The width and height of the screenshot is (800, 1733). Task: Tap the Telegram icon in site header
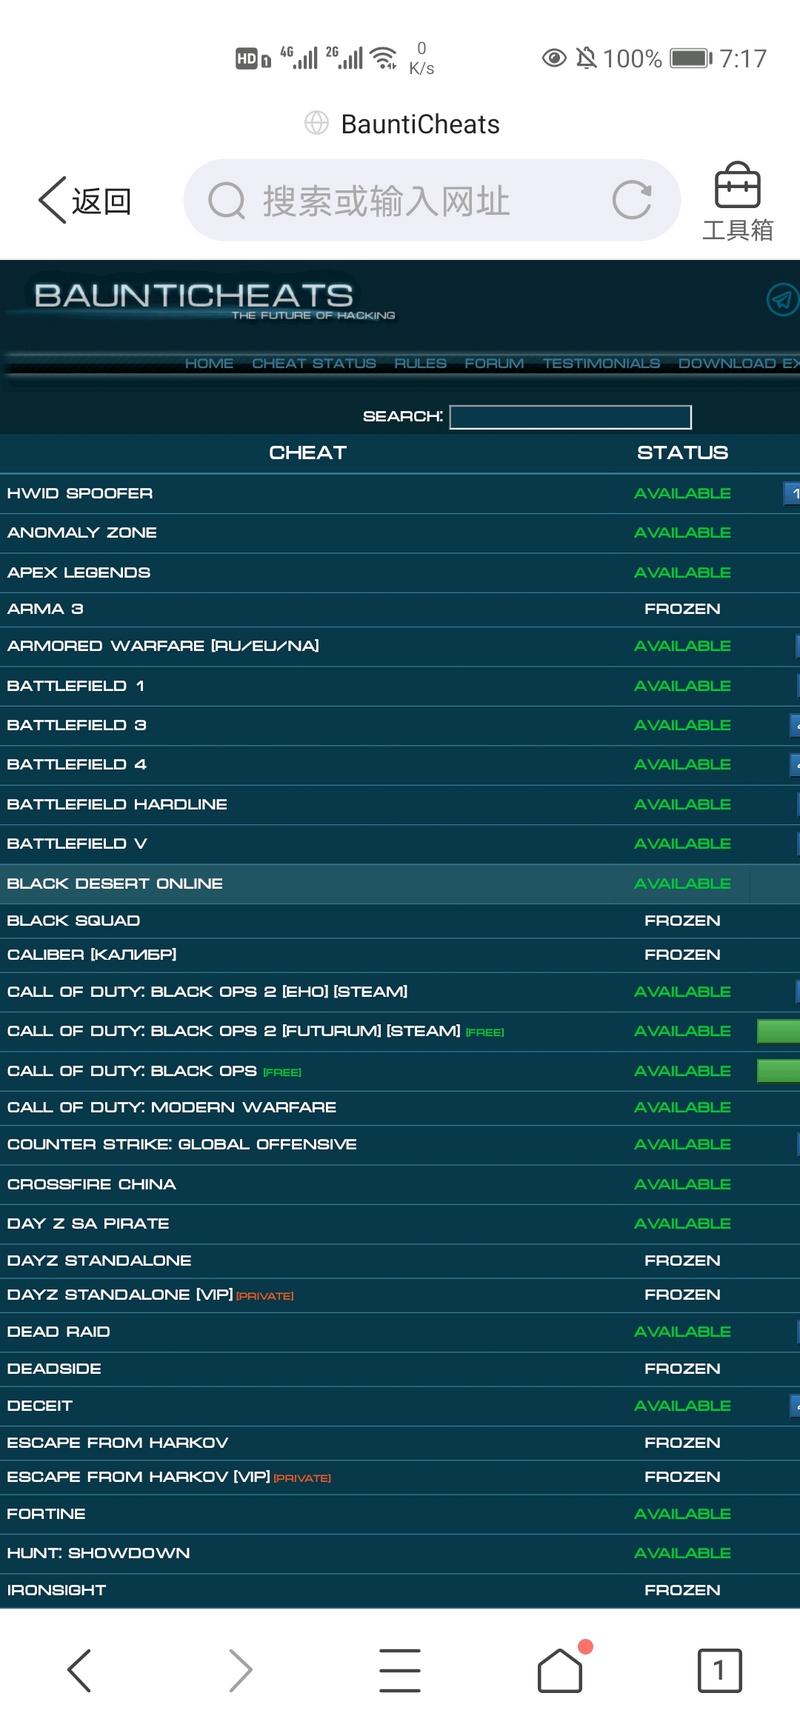coord(782,299)
